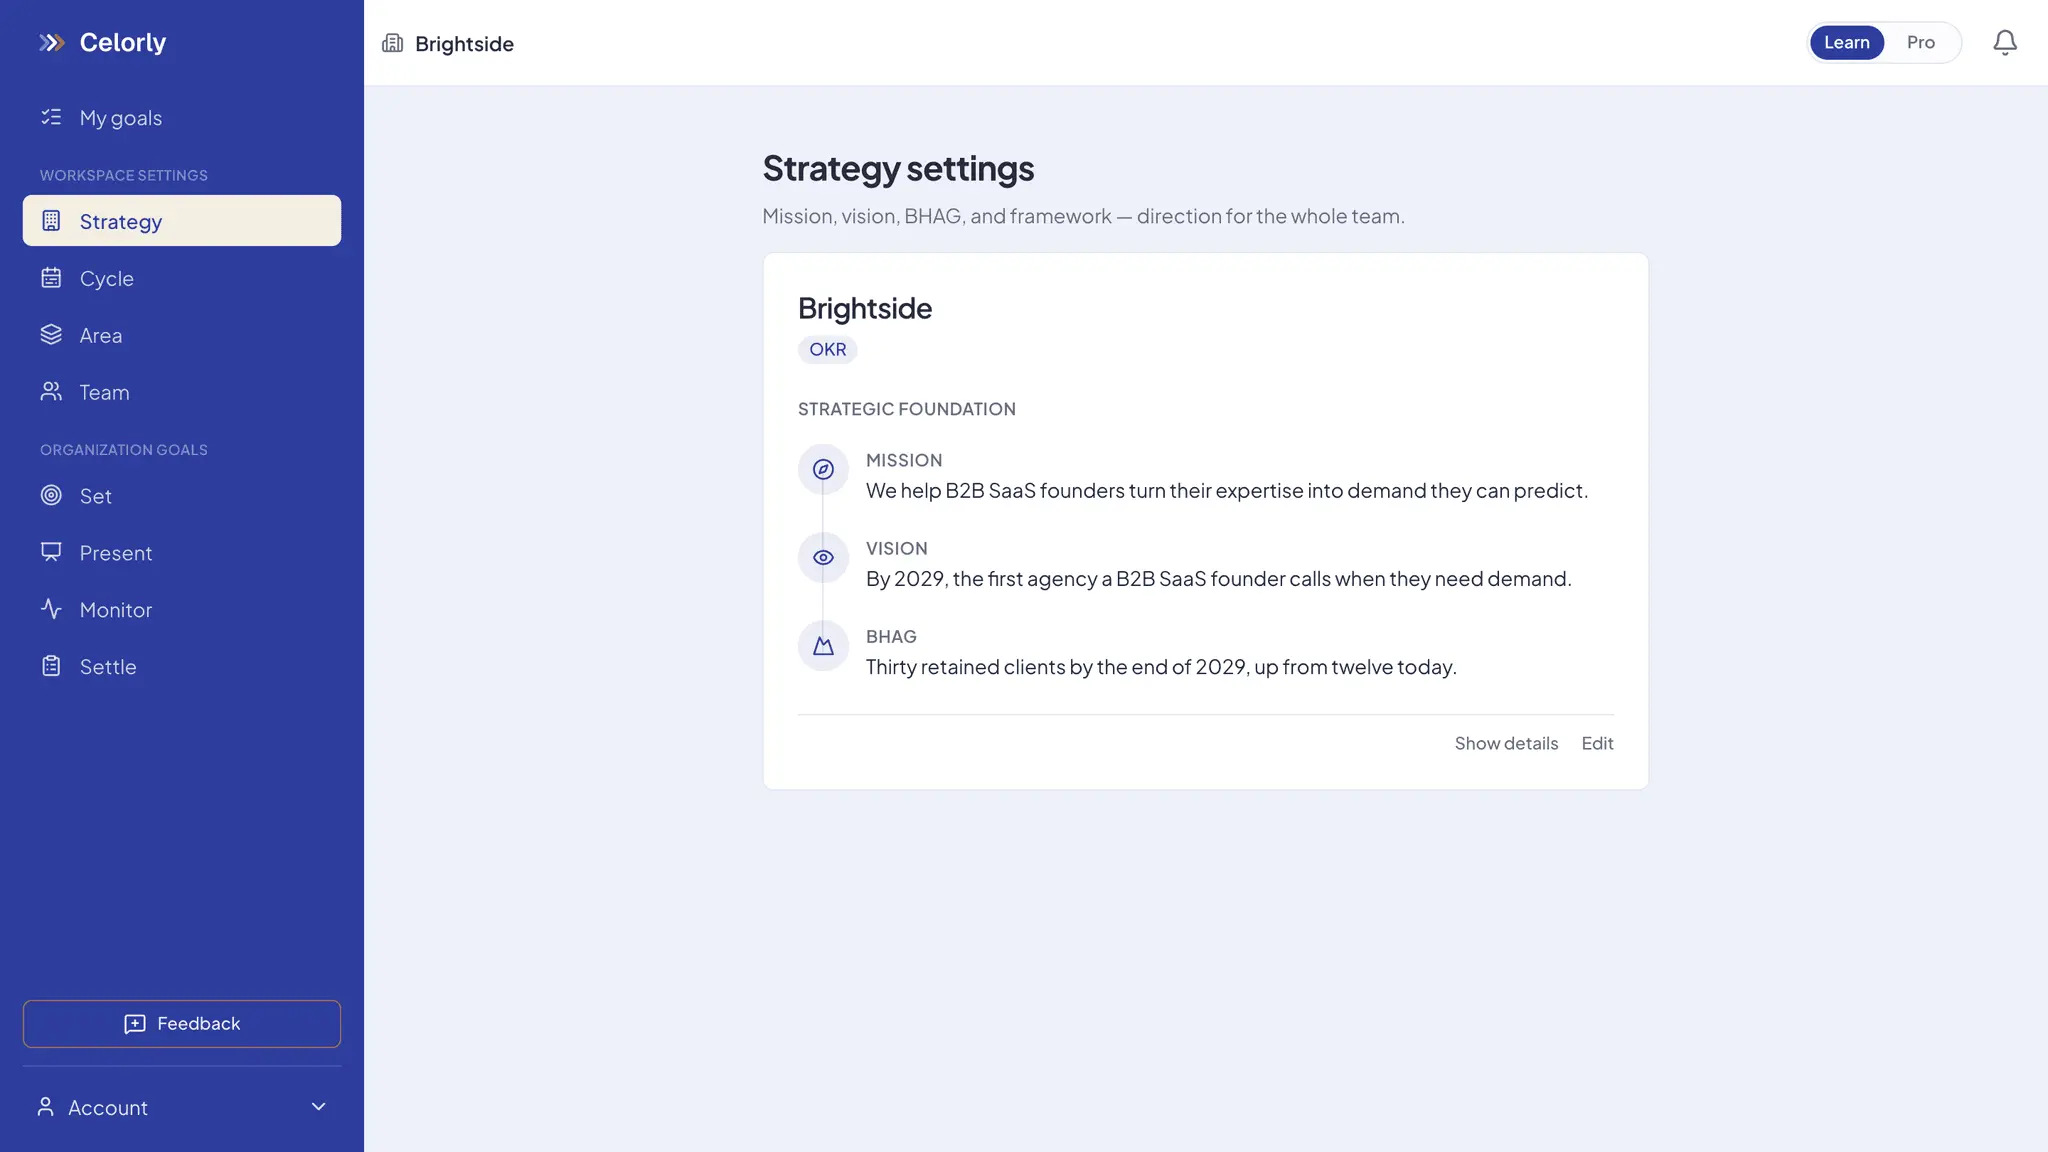
Task: Click the Cycle calendar icon
Action: coord(51,278)
